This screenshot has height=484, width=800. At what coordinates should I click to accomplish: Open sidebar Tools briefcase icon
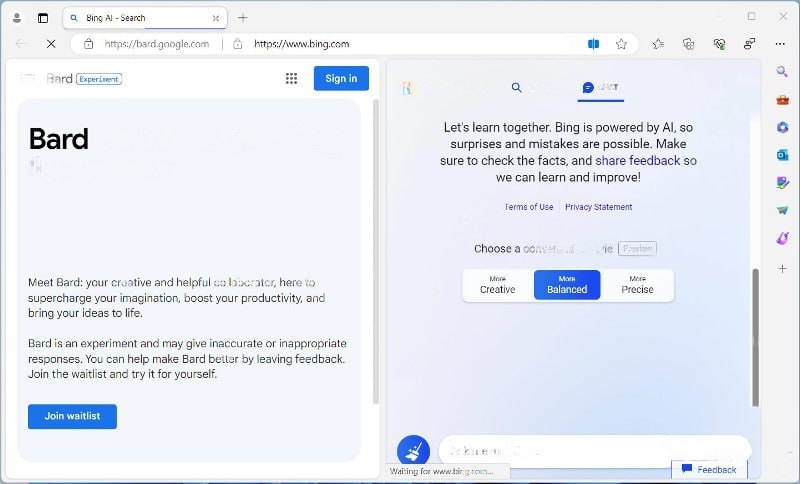(x=782, y=99)
